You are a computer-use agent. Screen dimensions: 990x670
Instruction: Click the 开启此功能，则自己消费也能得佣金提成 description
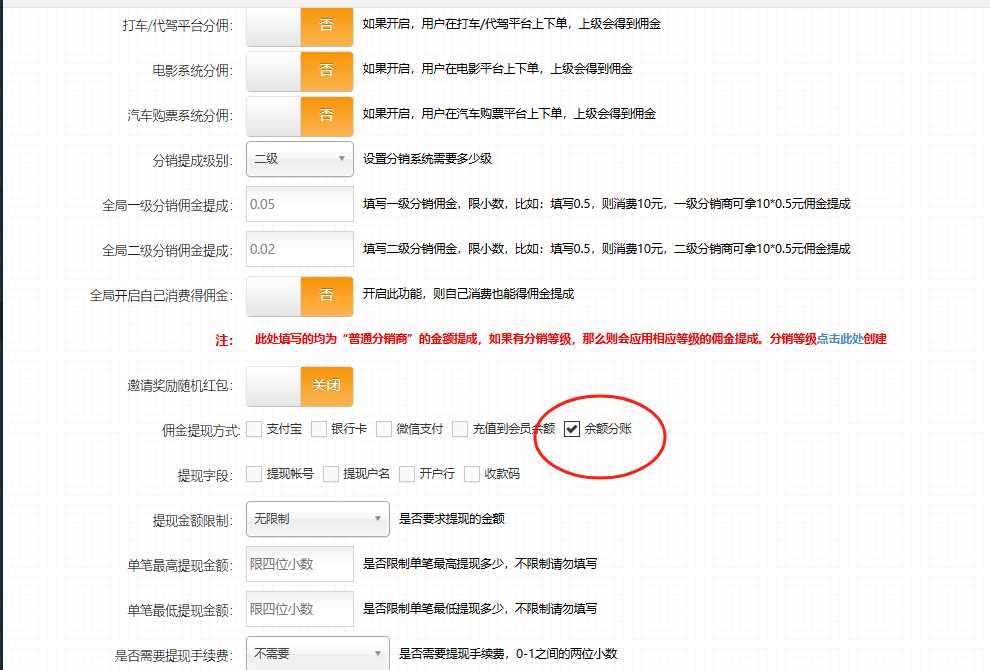[x=468, y=294]
